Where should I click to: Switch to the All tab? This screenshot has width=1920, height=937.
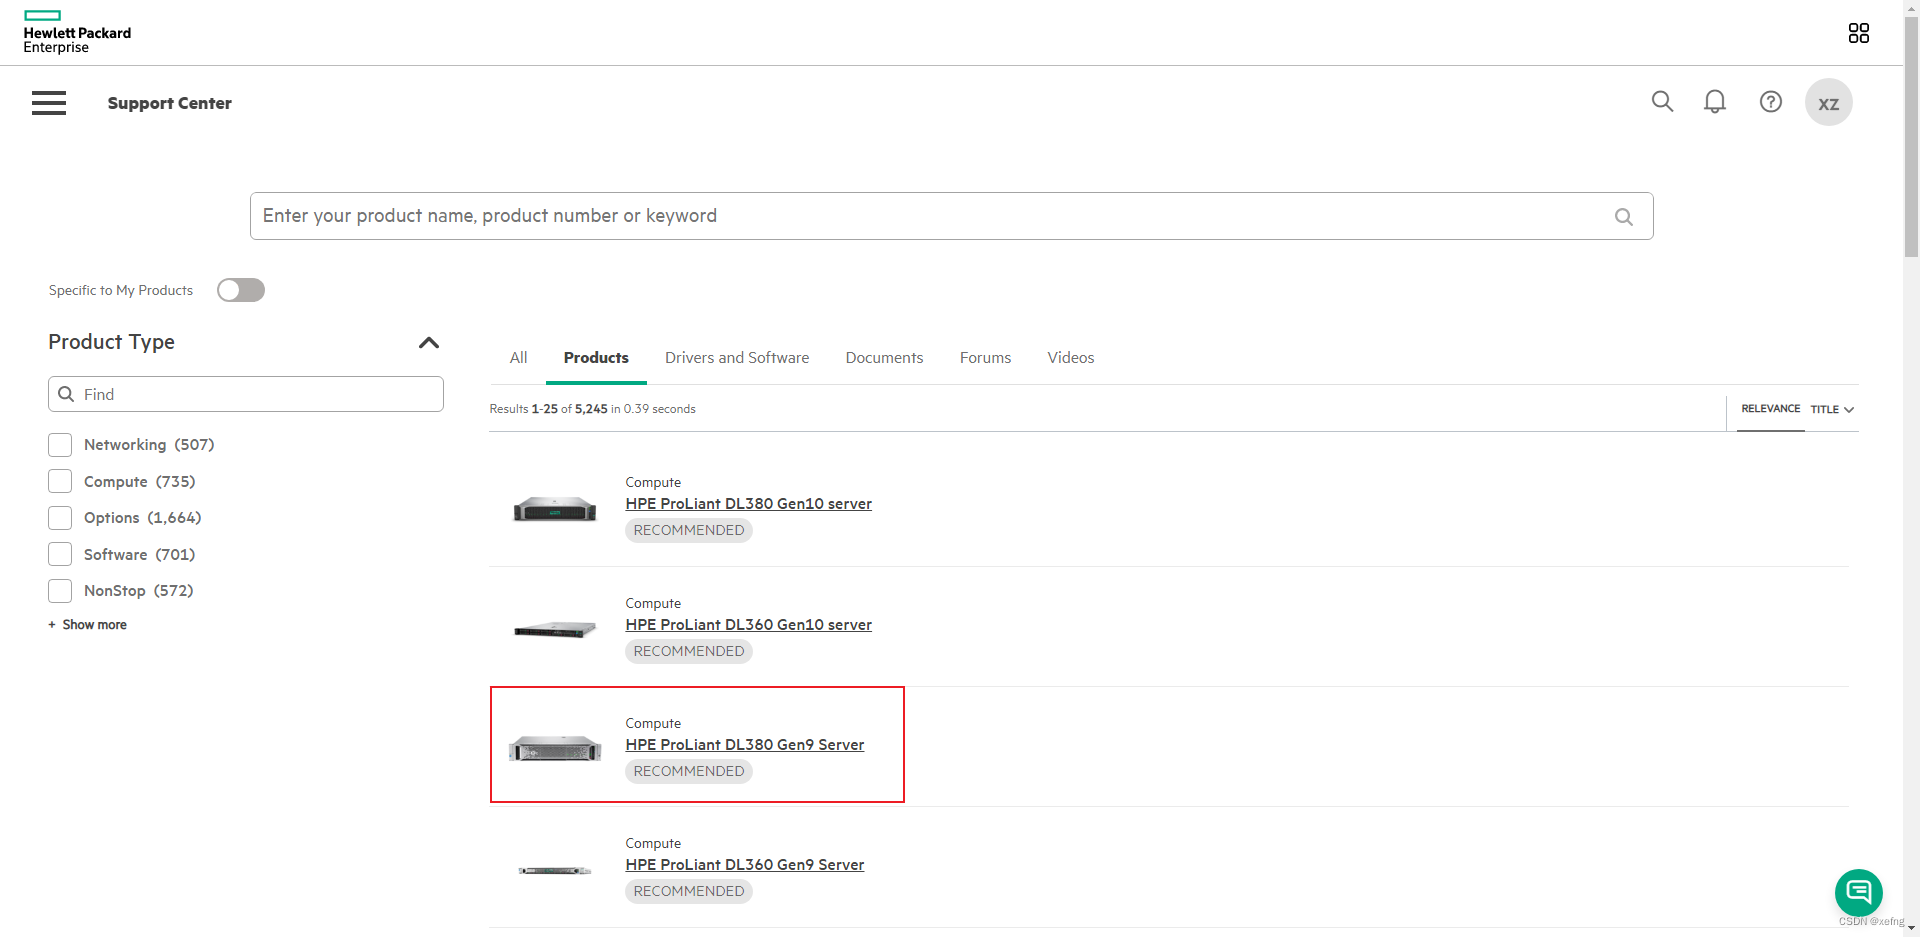point(518,358)
